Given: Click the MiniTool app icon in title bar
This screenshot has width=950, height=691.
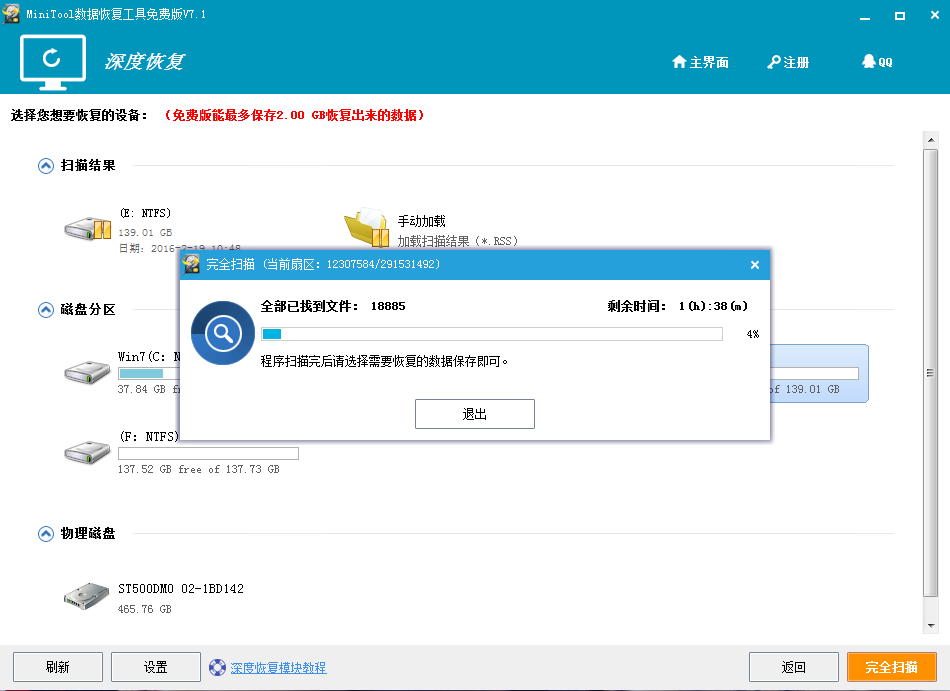Looking at the screenshot, I should pos(11,13).
